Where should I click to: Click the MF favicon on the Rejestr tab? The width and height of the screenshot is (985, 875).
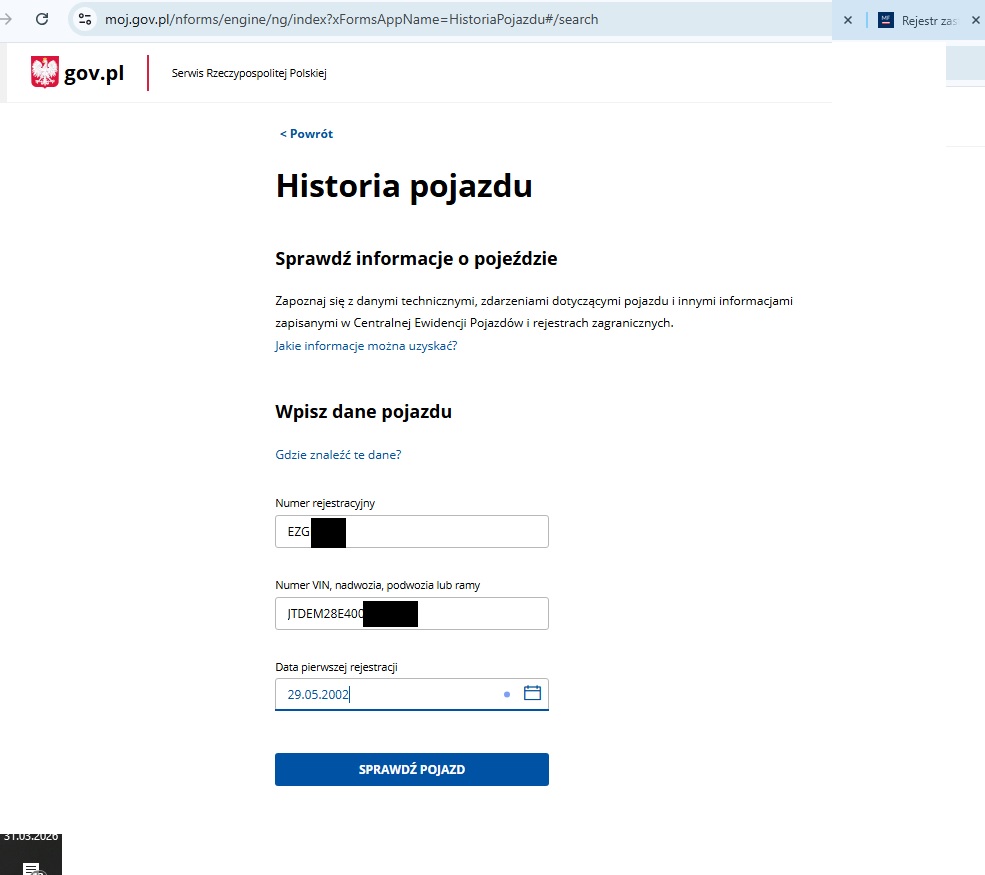tap(886, 19)
